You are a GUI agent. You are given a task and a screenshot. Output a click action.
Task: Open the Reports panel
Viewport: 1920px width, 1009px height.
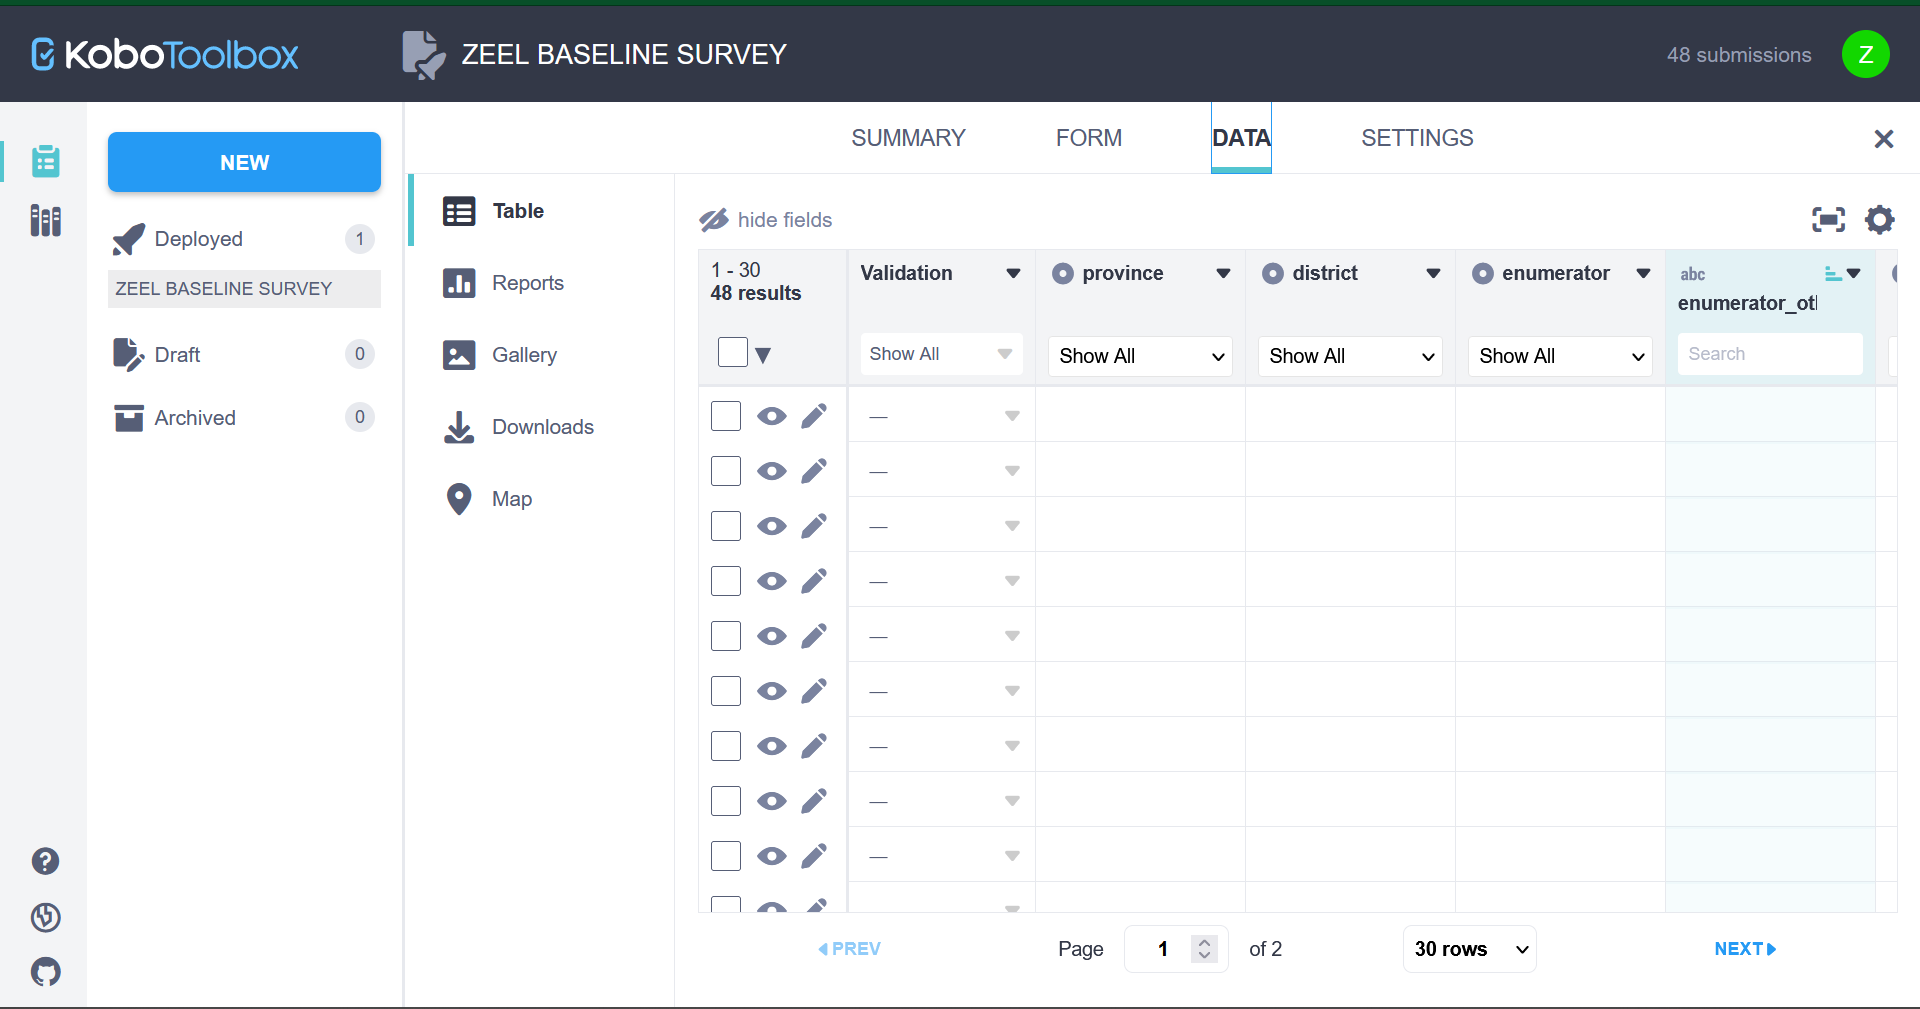click(x=529, y=283)
